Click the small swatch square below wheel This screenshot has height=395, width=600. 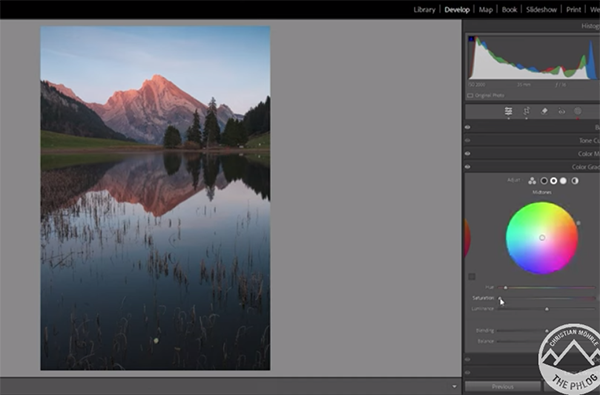tap(472, 276)
